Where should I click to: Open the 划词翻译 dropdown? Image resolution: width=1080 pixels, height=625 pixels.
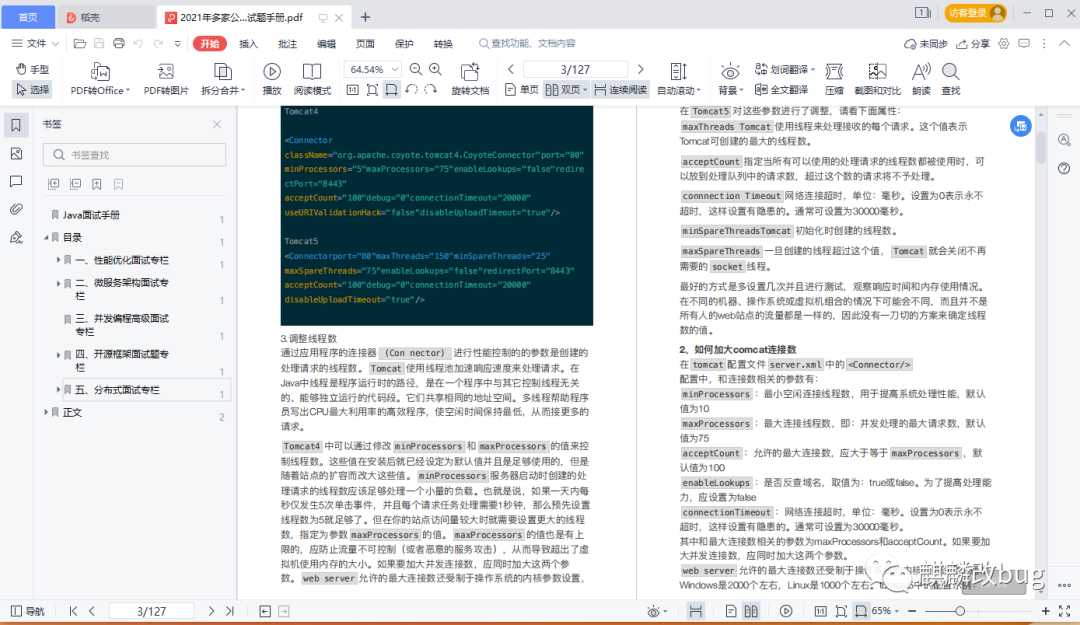[785, 70]
